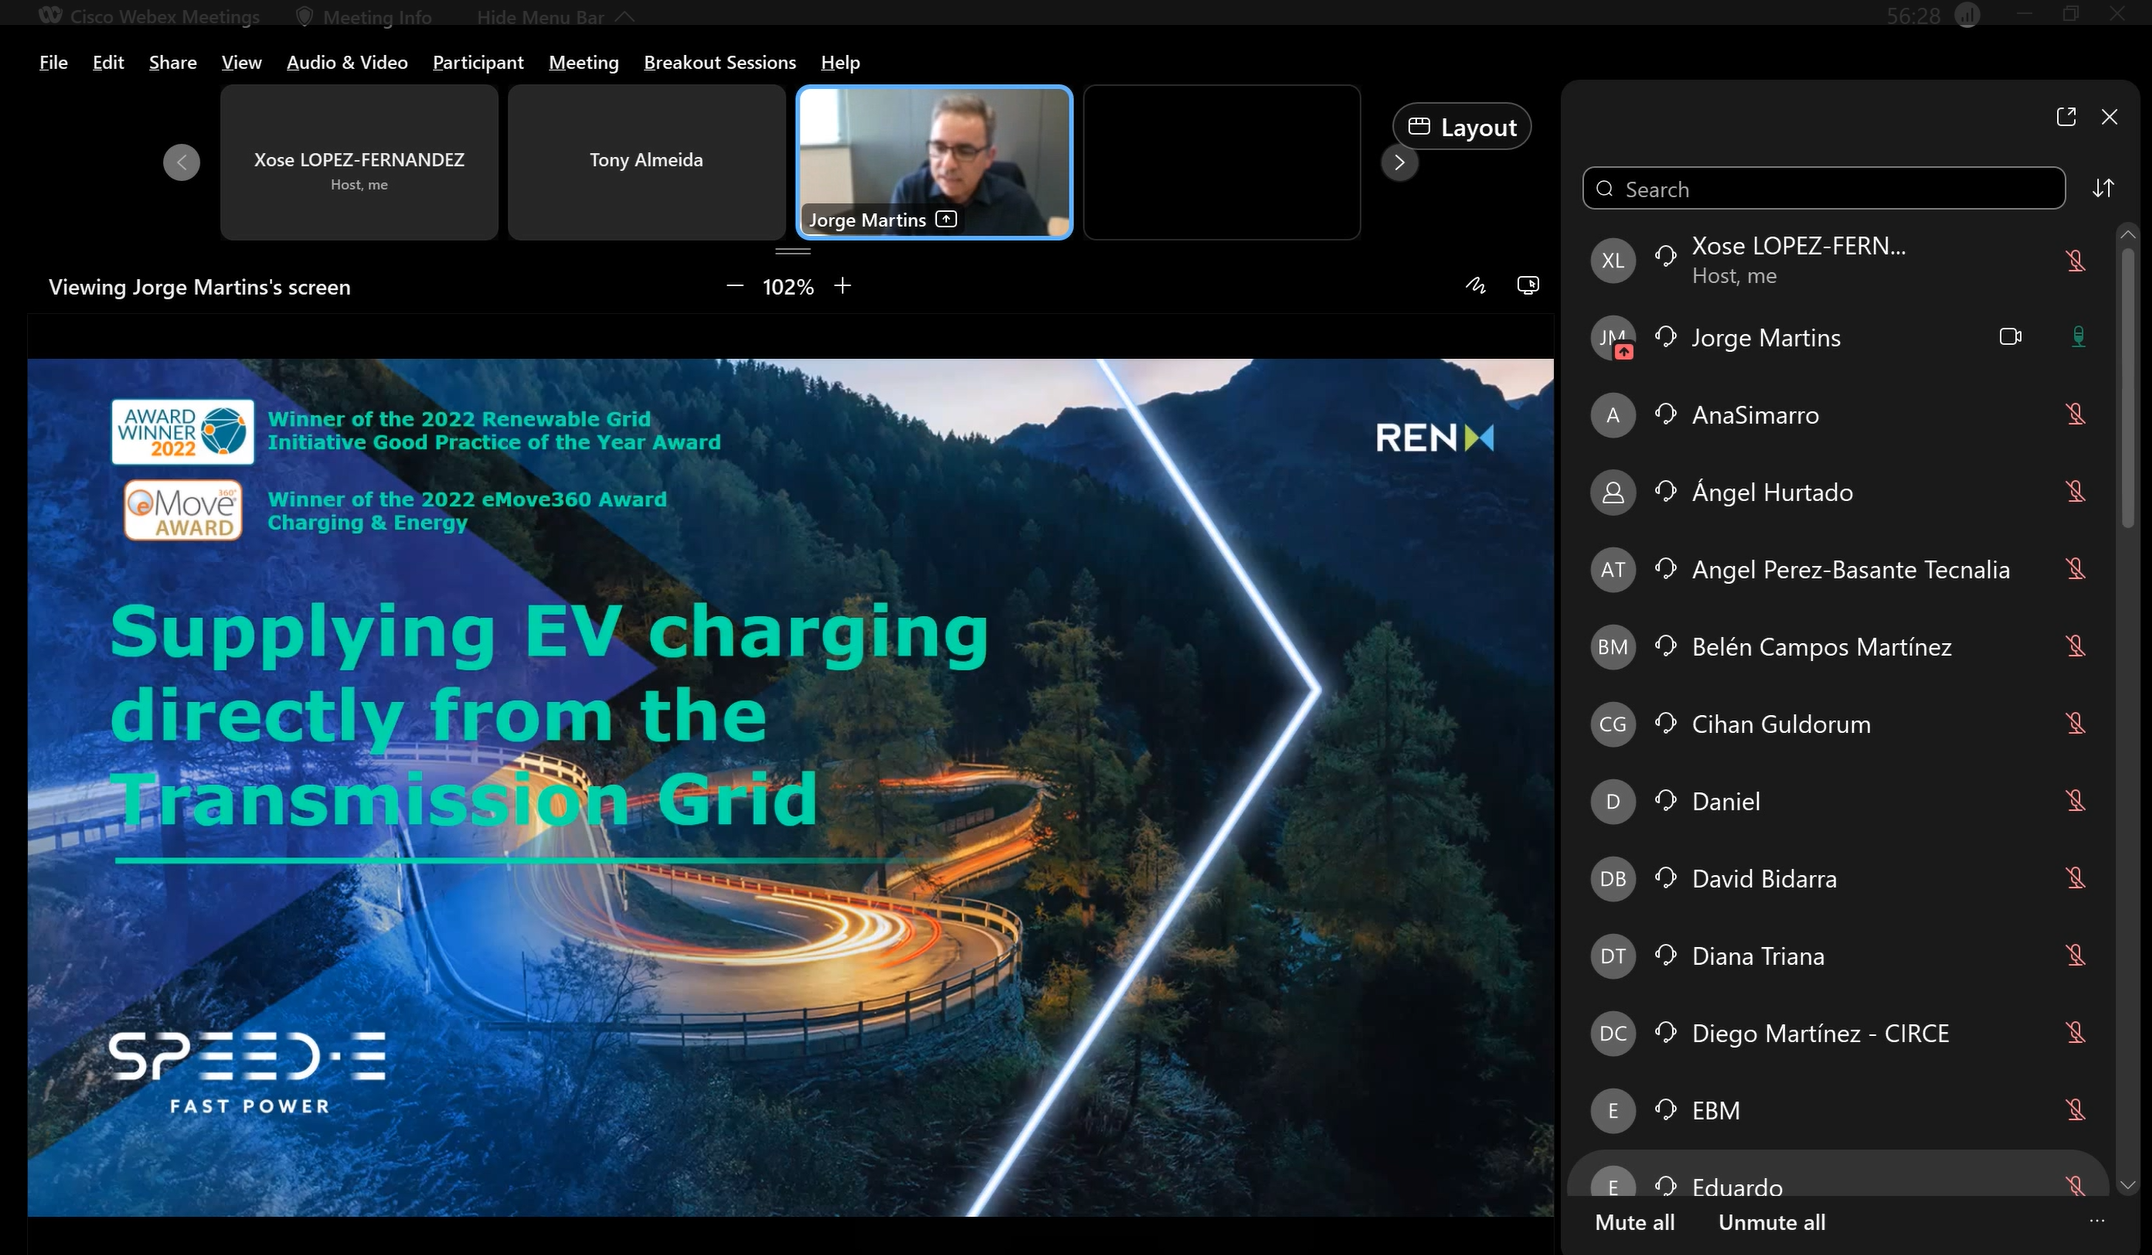
Task: Open the annotate pen tool
Action: coord(1476,286)
